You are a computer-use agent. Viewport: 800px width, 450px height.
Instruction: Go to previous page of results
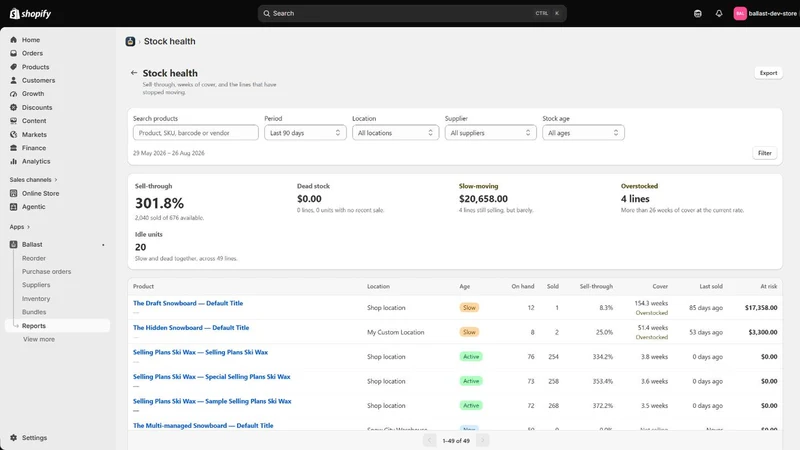[x=430, y=440]
